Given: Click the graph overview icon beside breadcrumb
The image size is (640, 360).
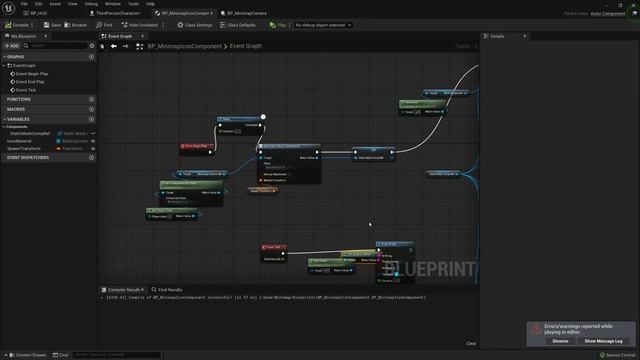Looking at the screenshot, I should coord(139,46).
